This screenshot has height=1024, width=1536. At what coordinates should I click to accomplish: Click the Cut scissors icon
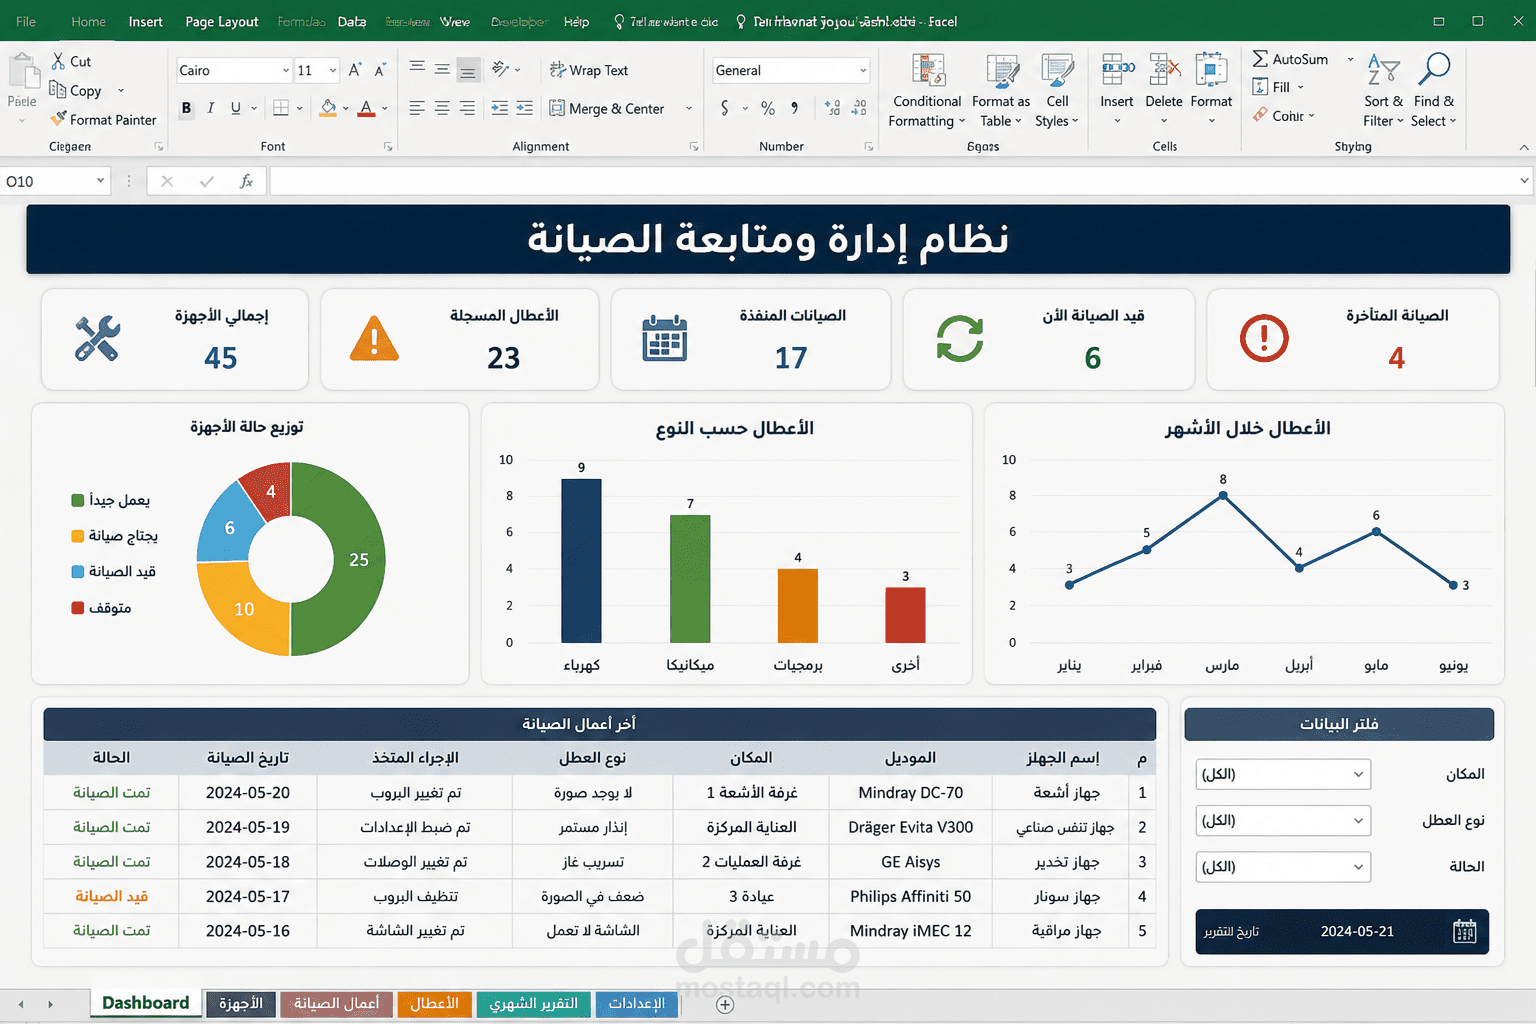59,61
